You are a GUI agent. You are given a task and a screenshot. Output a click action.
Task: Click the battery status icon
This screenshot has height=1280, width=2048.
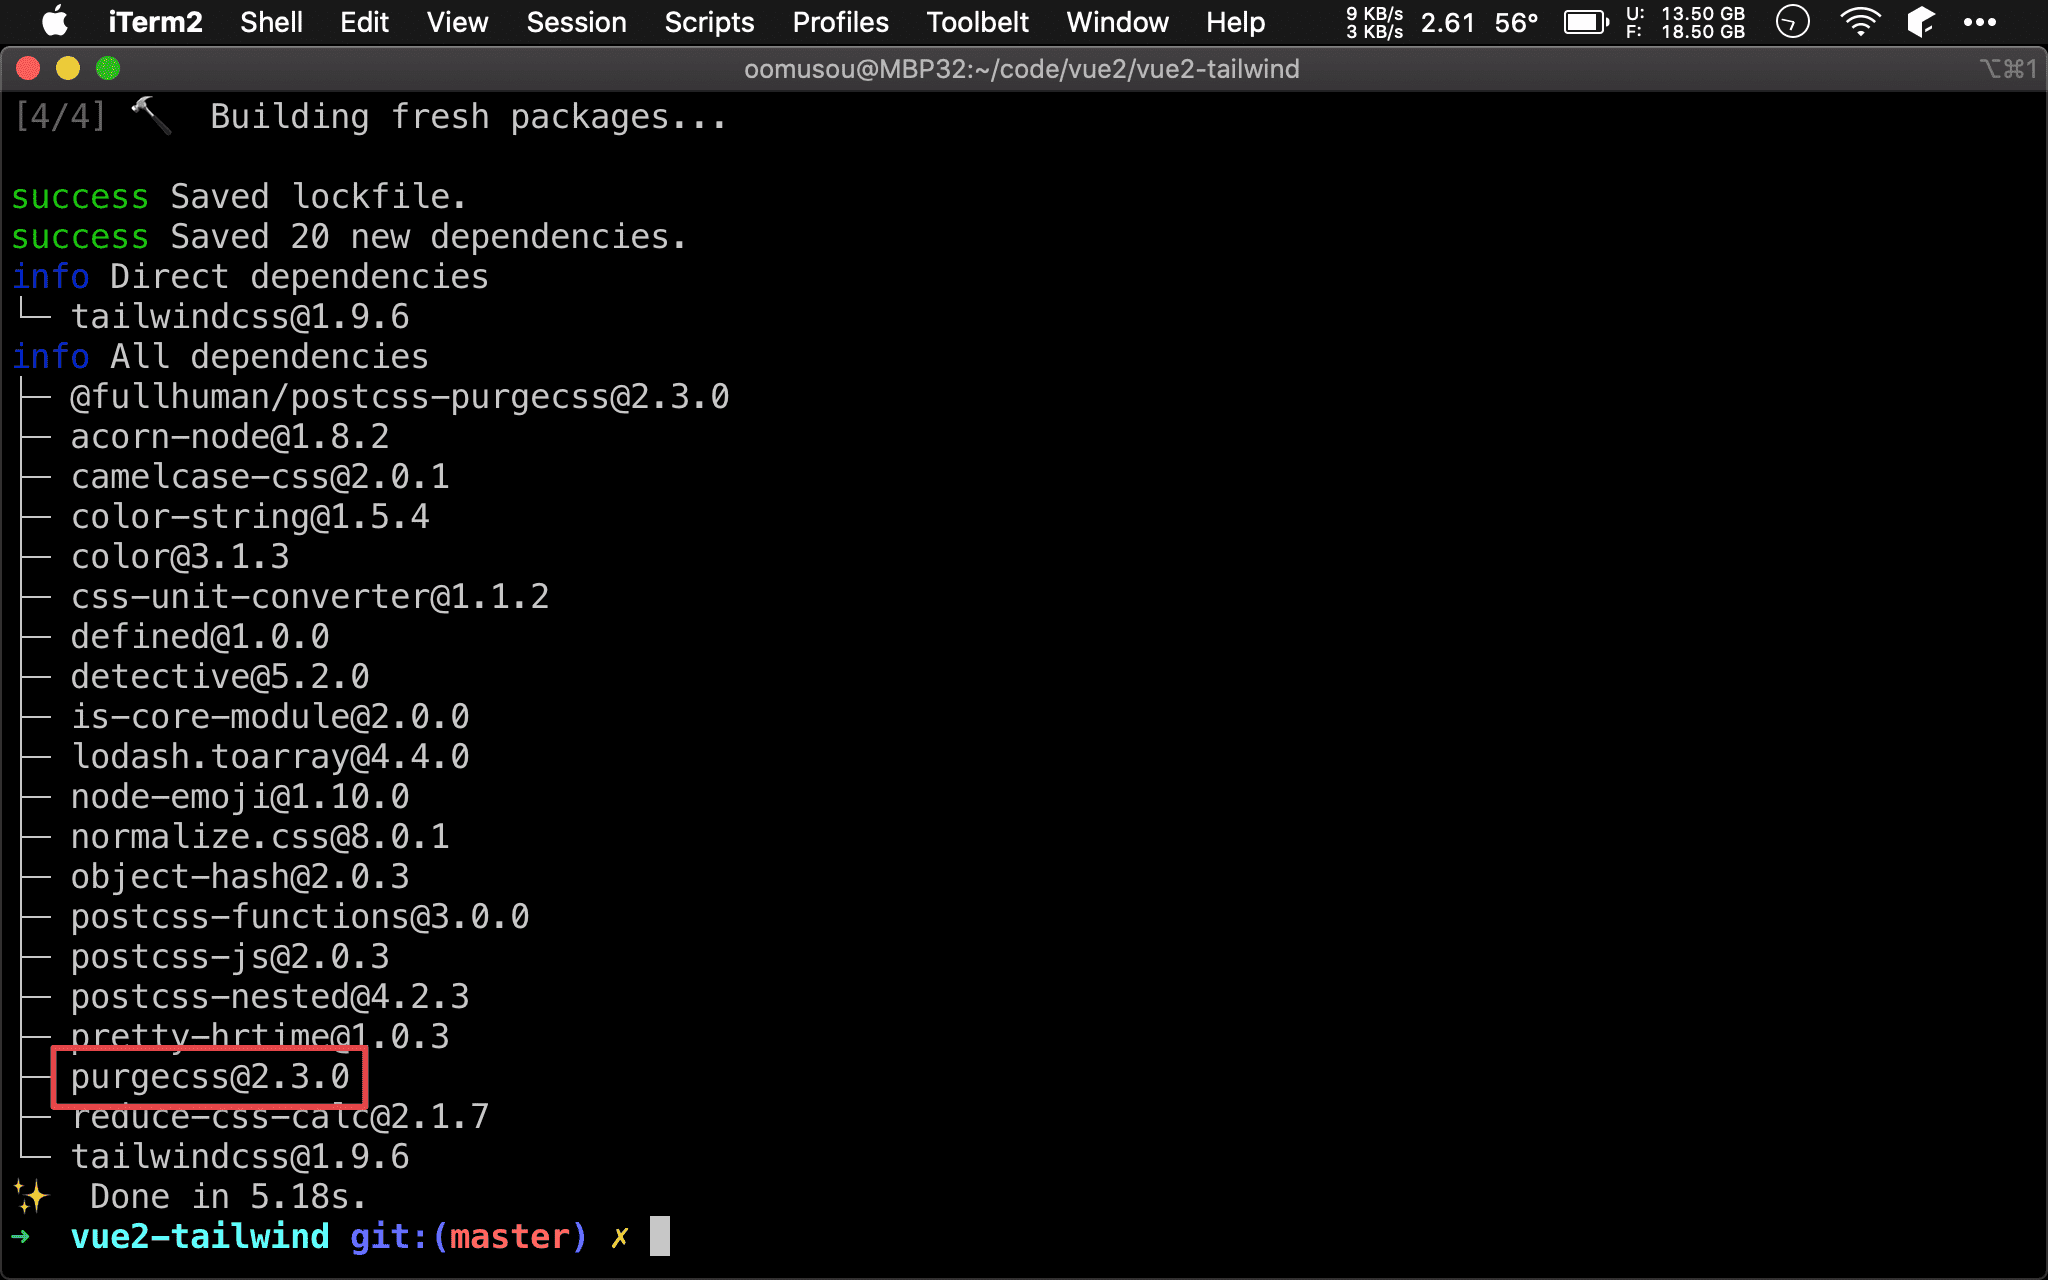[1586, 22]
